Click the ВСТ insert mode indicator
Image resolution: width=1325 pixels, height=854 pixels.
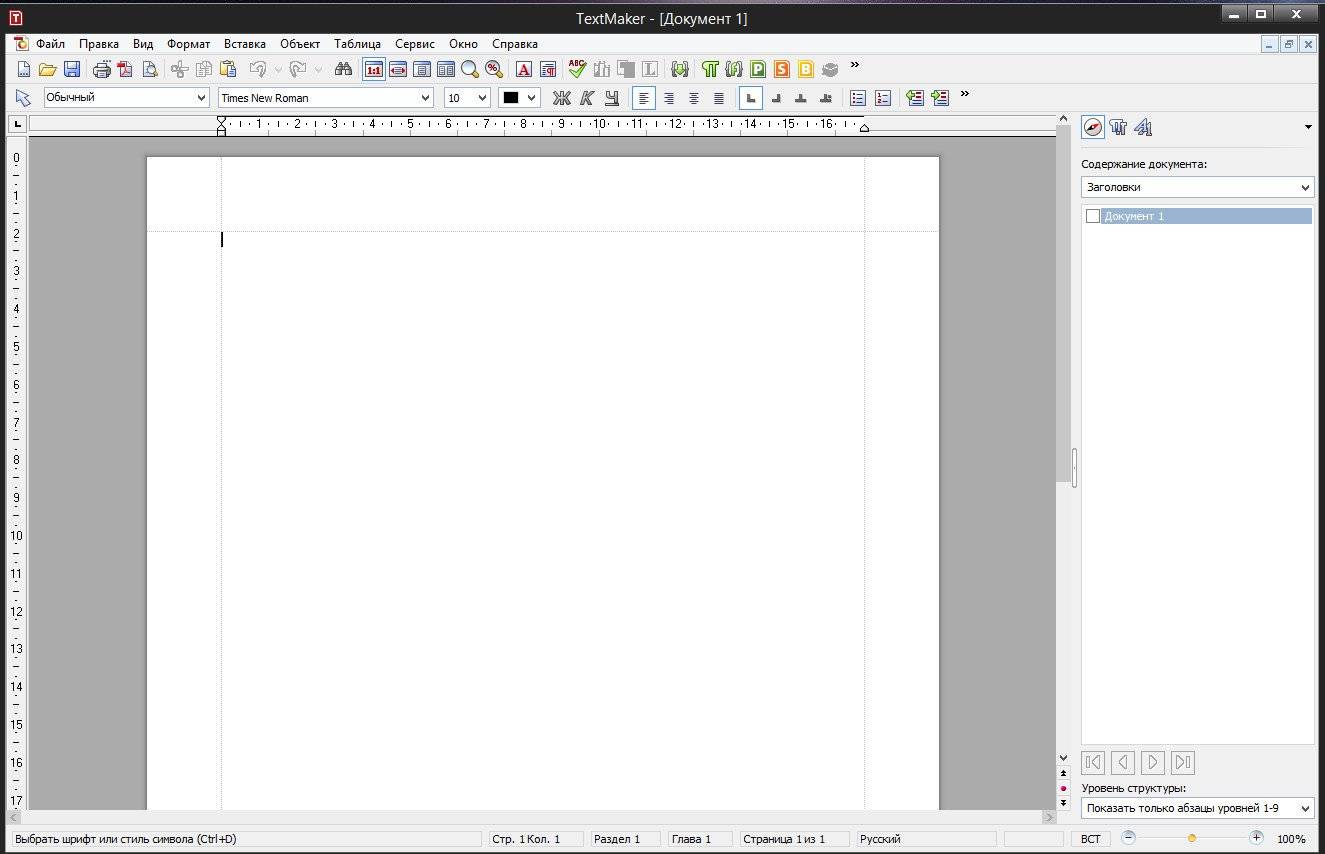pyautogui.click(x=1090, y=839)
